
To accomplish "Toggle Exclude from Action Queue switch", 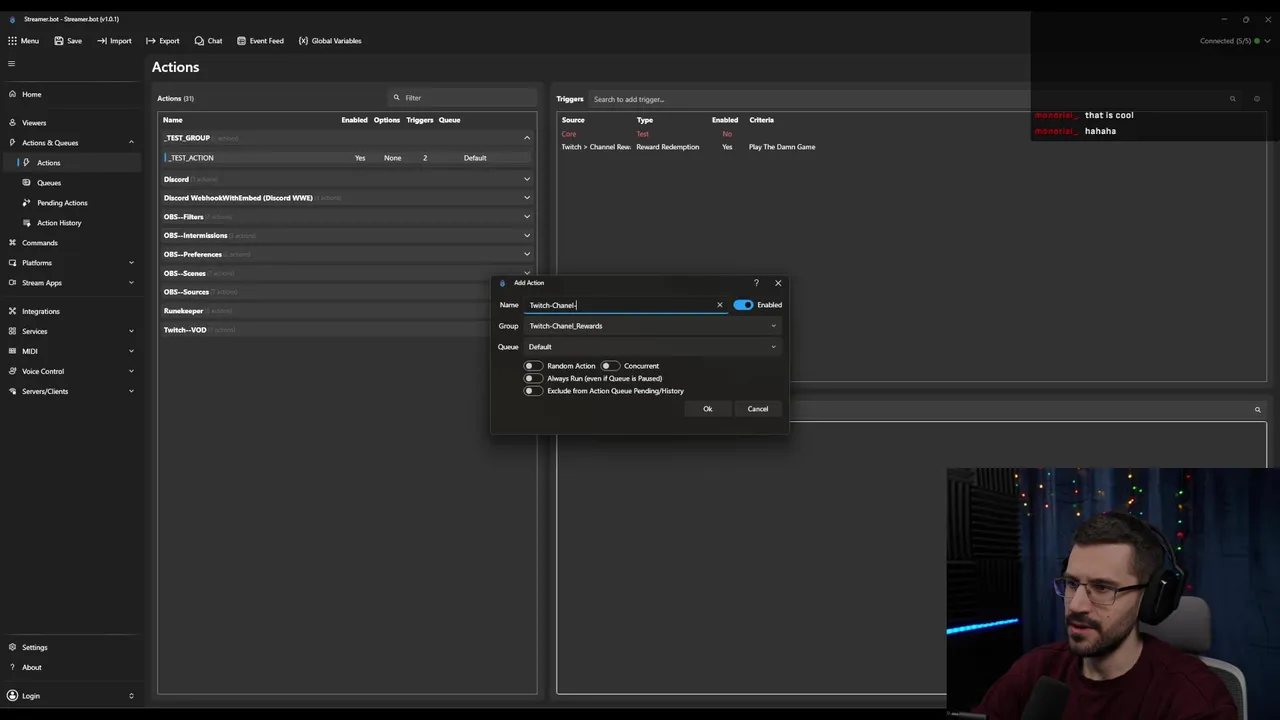I will point(534,391).
